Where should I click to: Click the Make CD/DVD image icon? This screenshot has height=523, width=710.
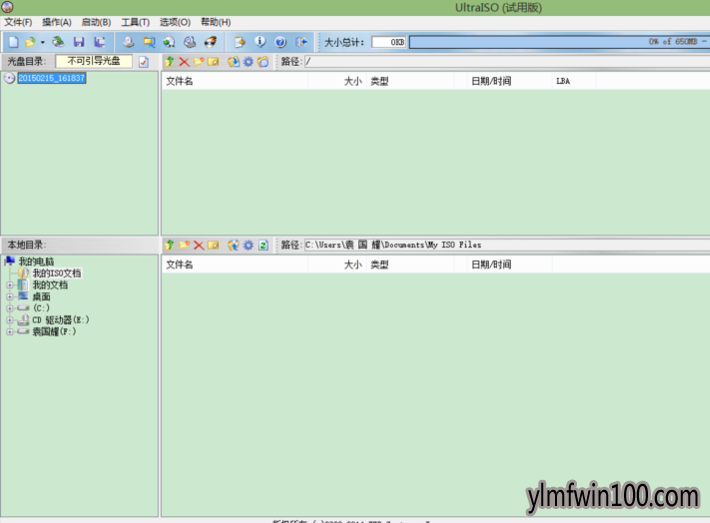[x=129, y=42]
